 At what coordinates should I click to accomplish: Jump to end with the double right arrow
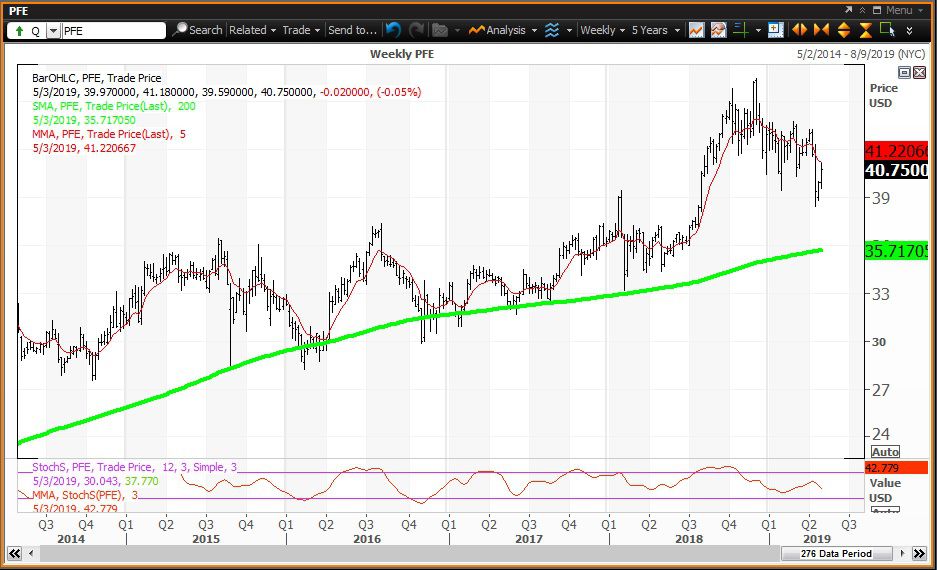919,553
